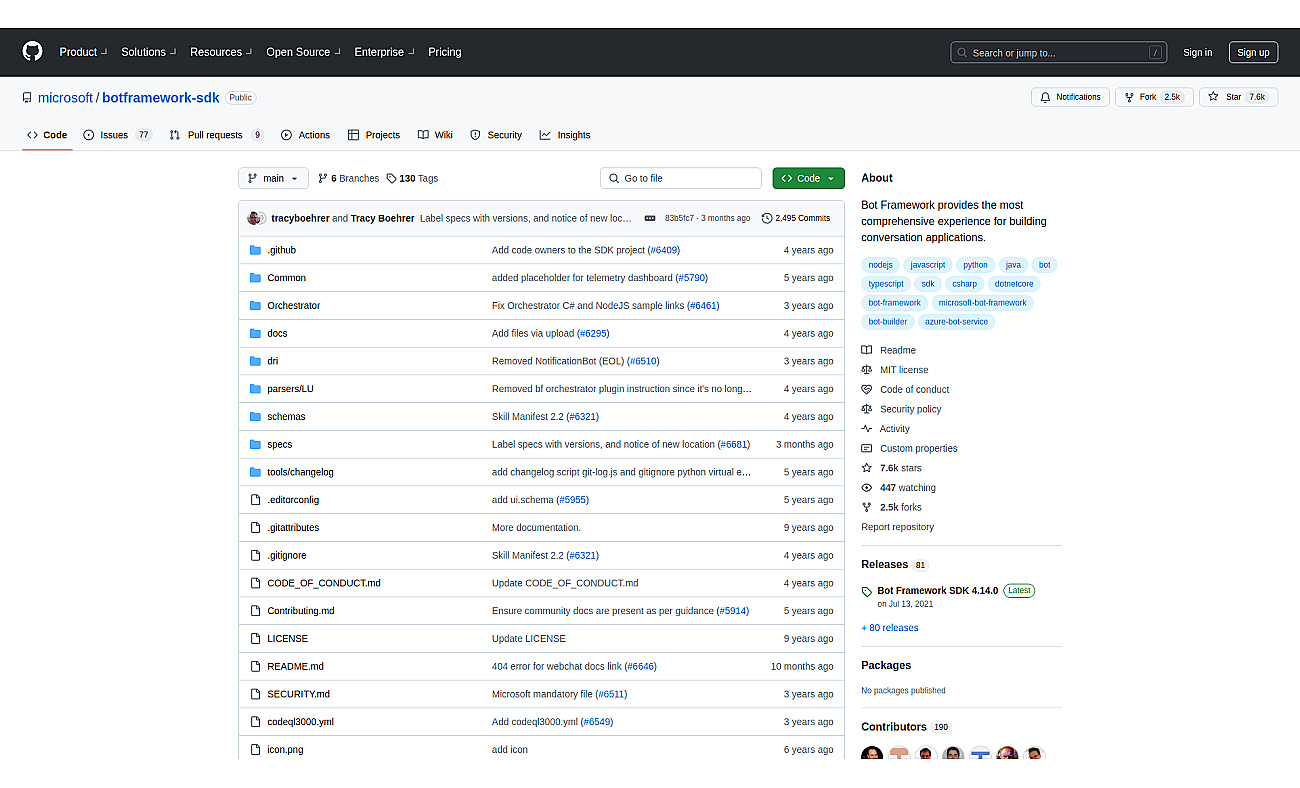1300x788 pixels.
Task: Click the Sign in link
Action: [x=1197, y=52]
